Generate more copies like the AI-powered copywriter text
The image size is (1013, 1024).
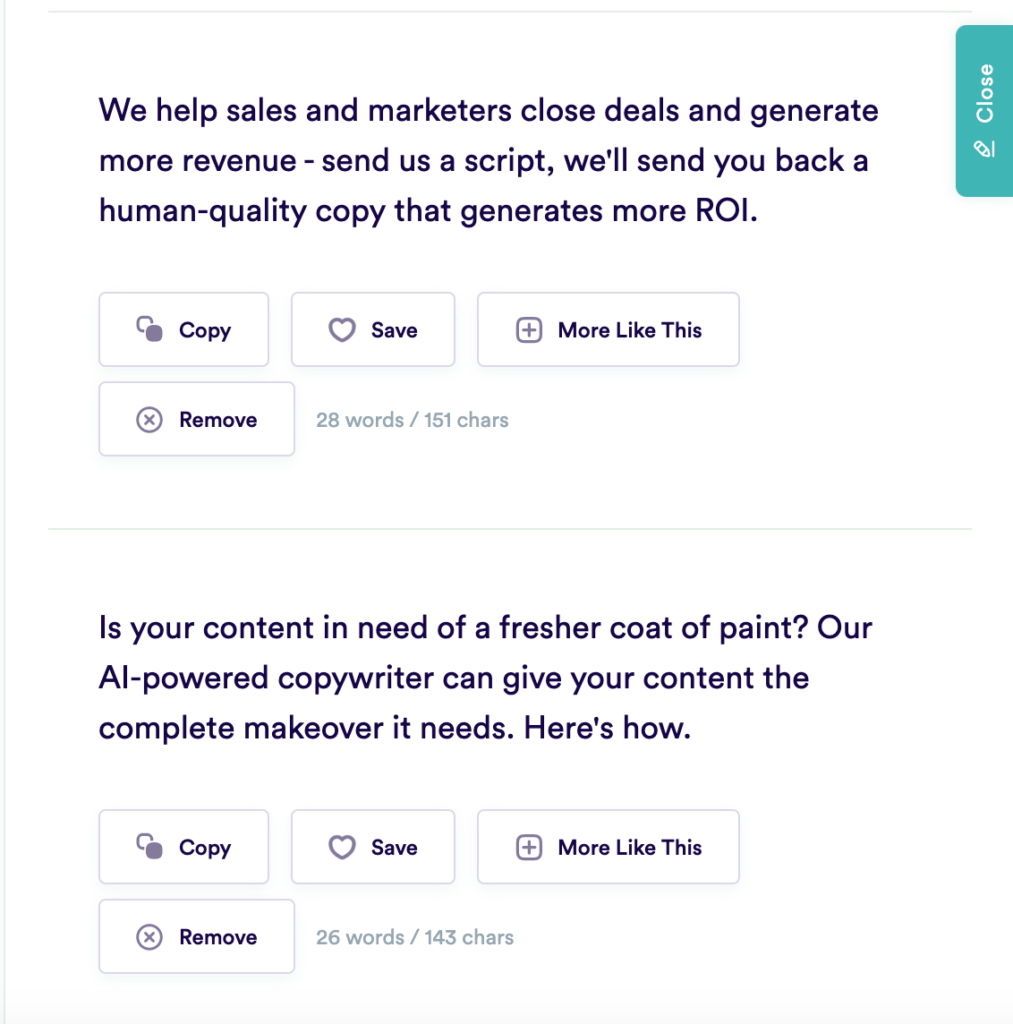(607, 847)
